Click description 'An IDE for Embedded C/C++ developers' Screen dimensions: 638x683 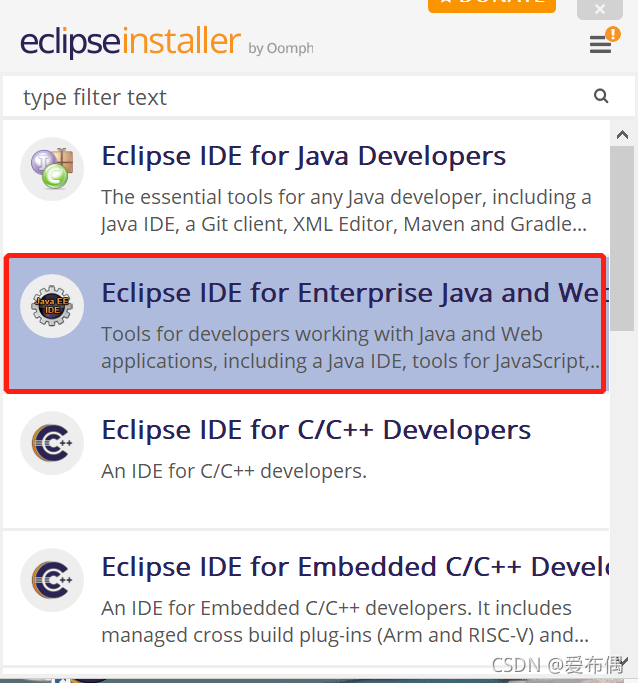(x=345, y=622)
